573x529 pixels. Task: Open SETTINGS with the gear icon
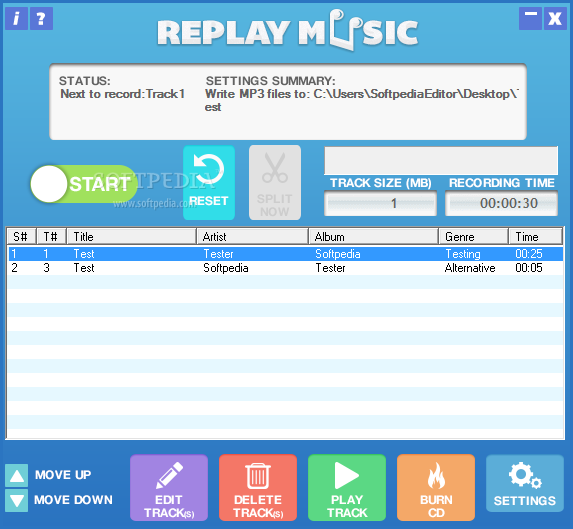(525, 483)
